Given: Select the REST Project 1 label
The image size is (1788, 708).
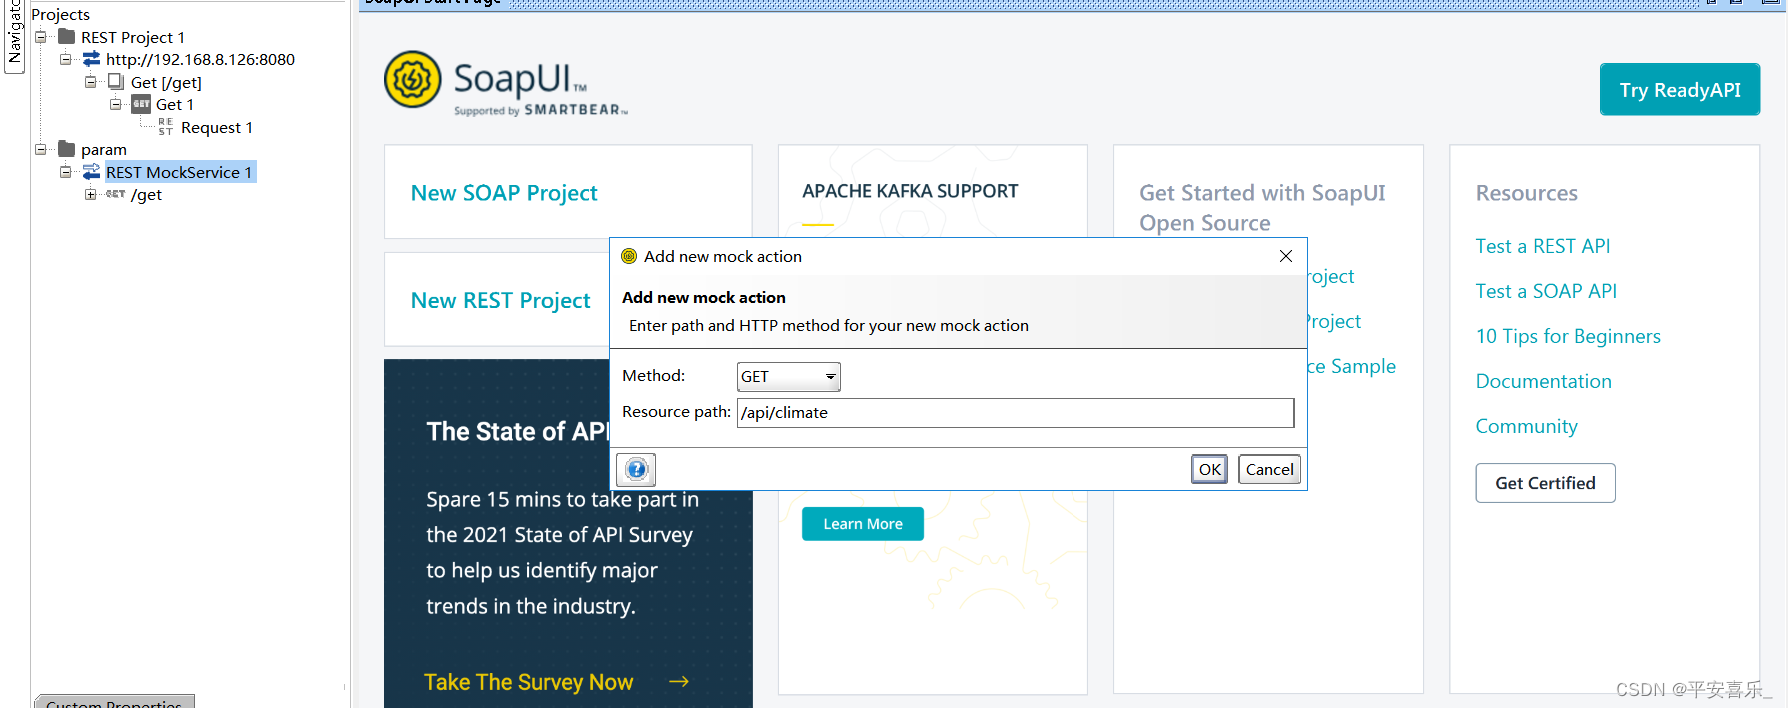Looking at the screenshot, I should click(x=133, y=37).
